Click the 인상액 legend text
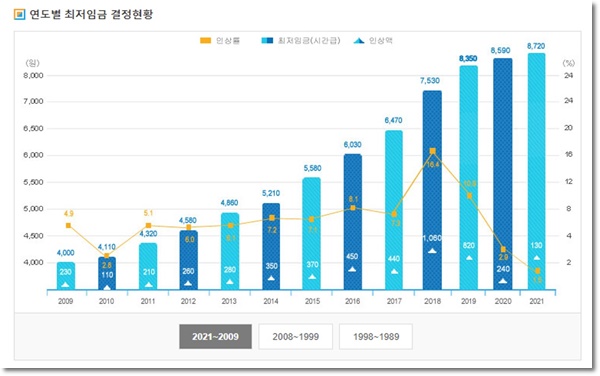This screenshot has height=376, width=600. tap(381, 41)
